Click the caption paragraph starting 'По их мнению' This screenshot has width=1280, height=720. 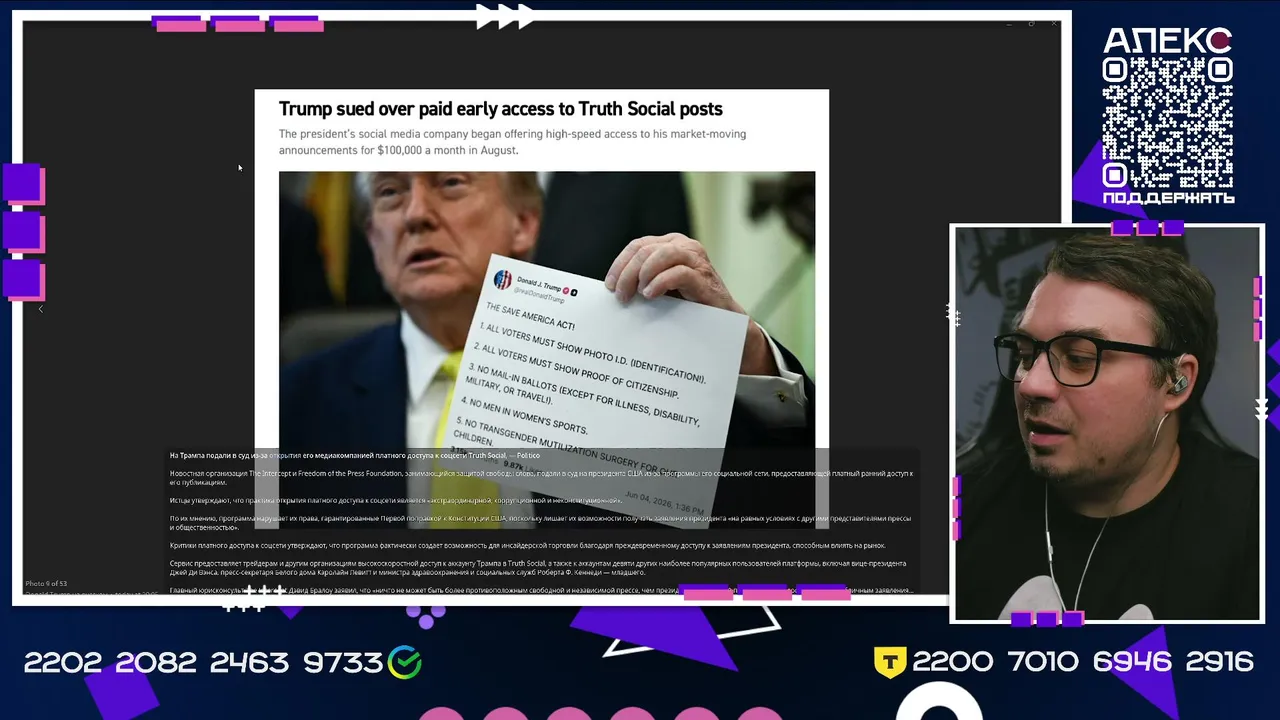(540, 522)
